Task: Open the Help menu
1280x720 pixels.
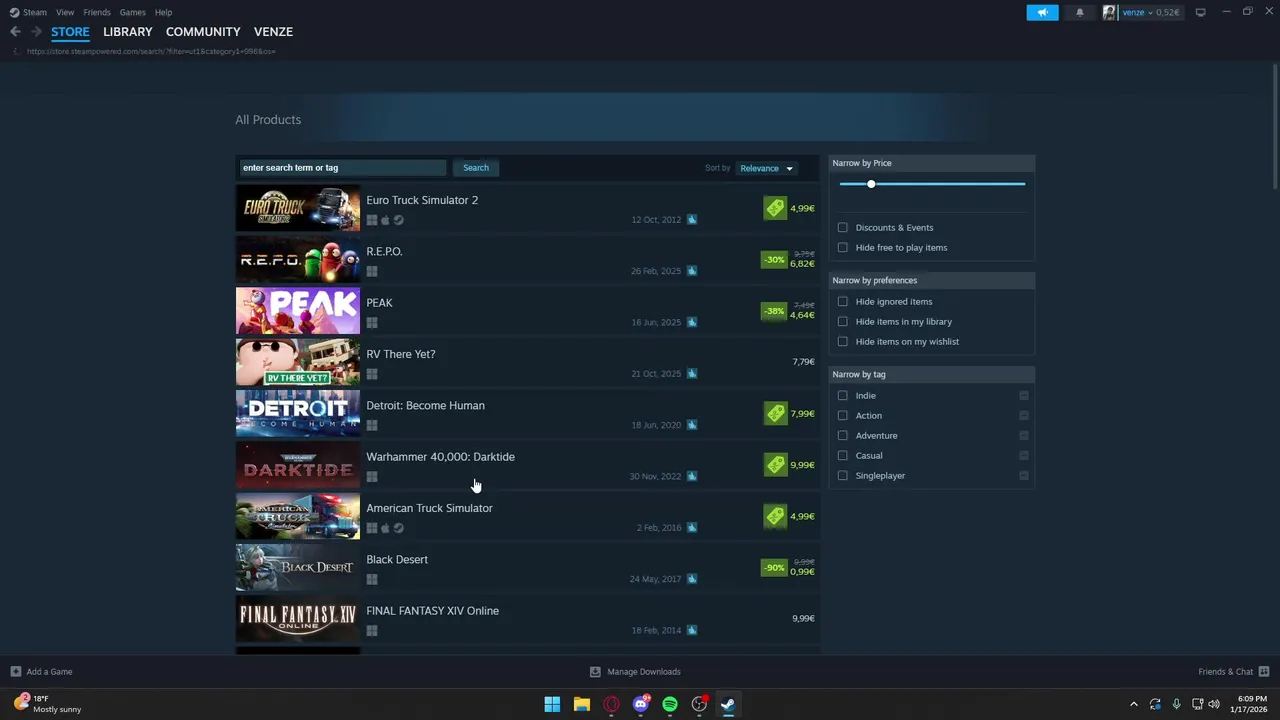Action: (x=163, y=12)
